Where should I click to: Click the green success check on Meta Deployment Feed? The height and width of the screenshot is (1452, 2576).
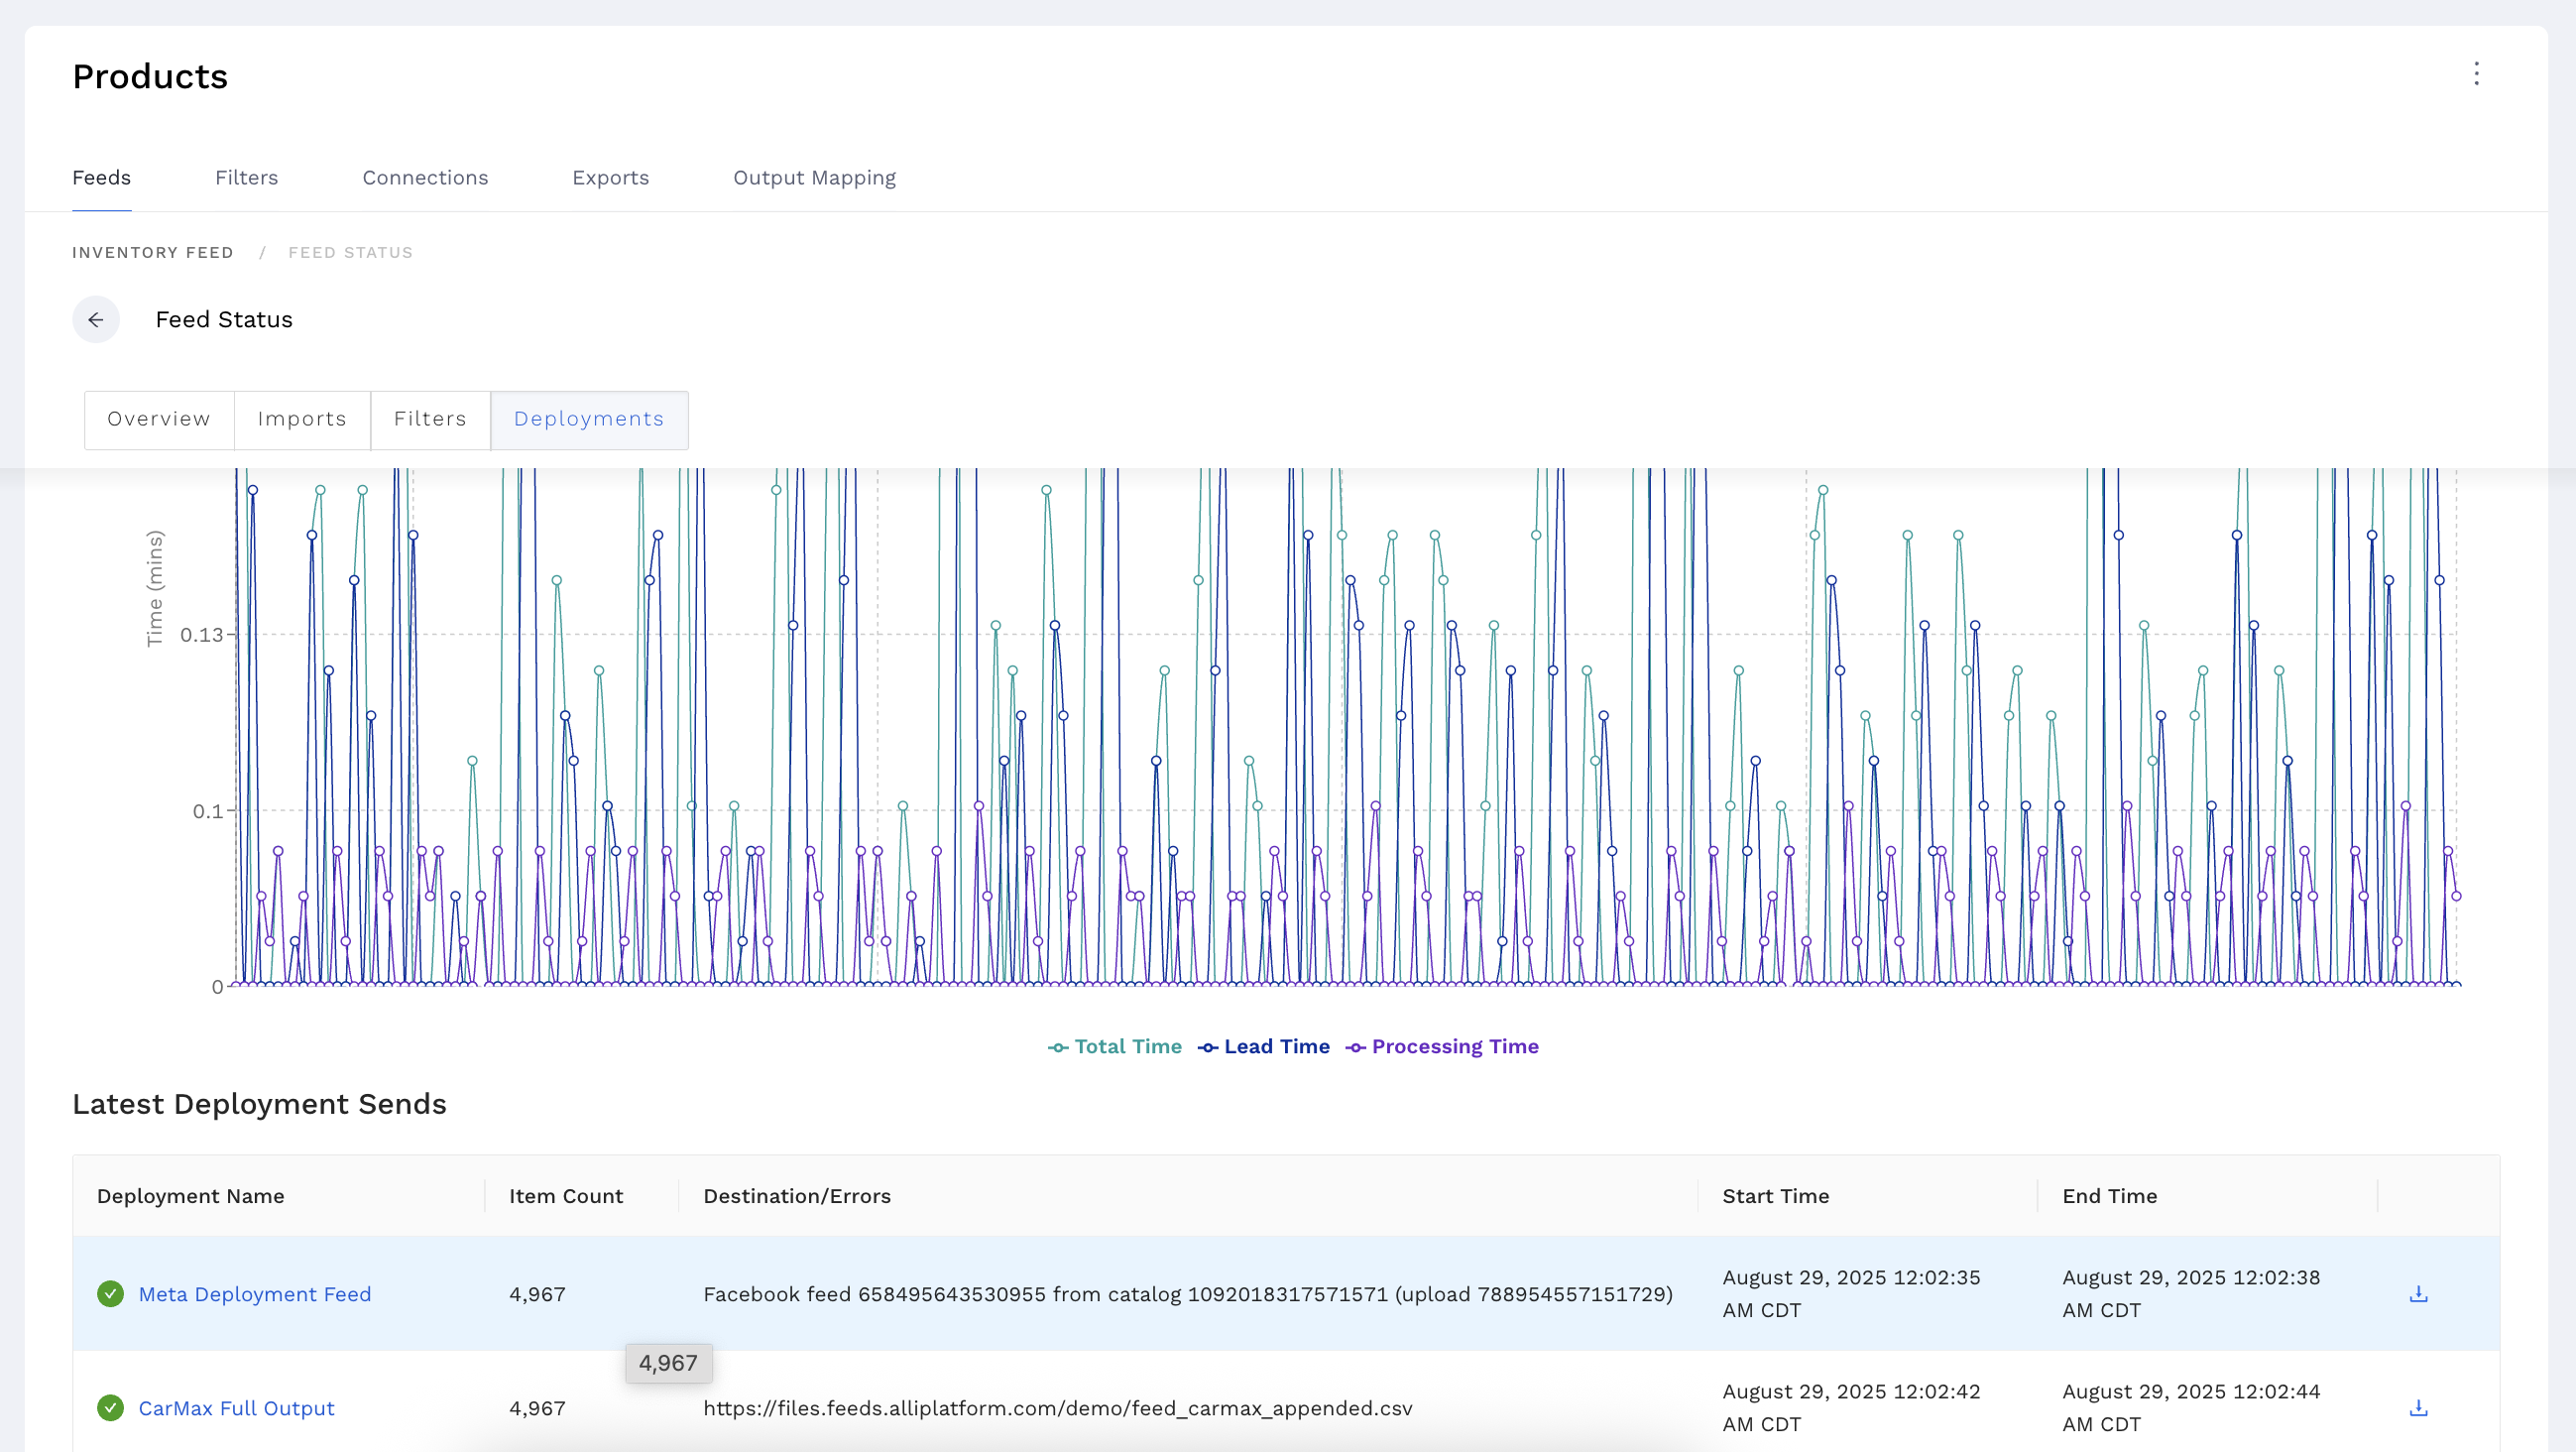click(x=110, y=1293)
